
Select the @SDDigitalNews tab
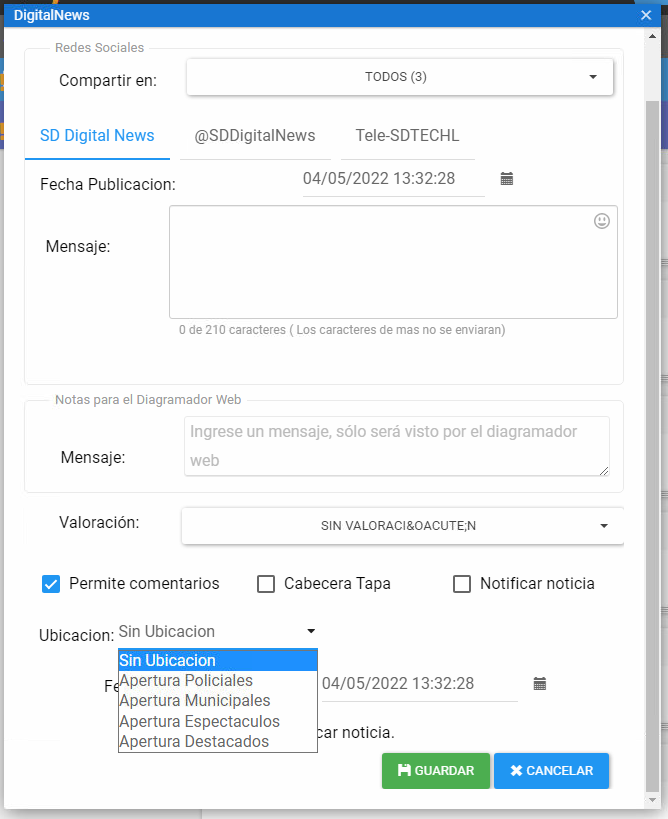point(255,136)
